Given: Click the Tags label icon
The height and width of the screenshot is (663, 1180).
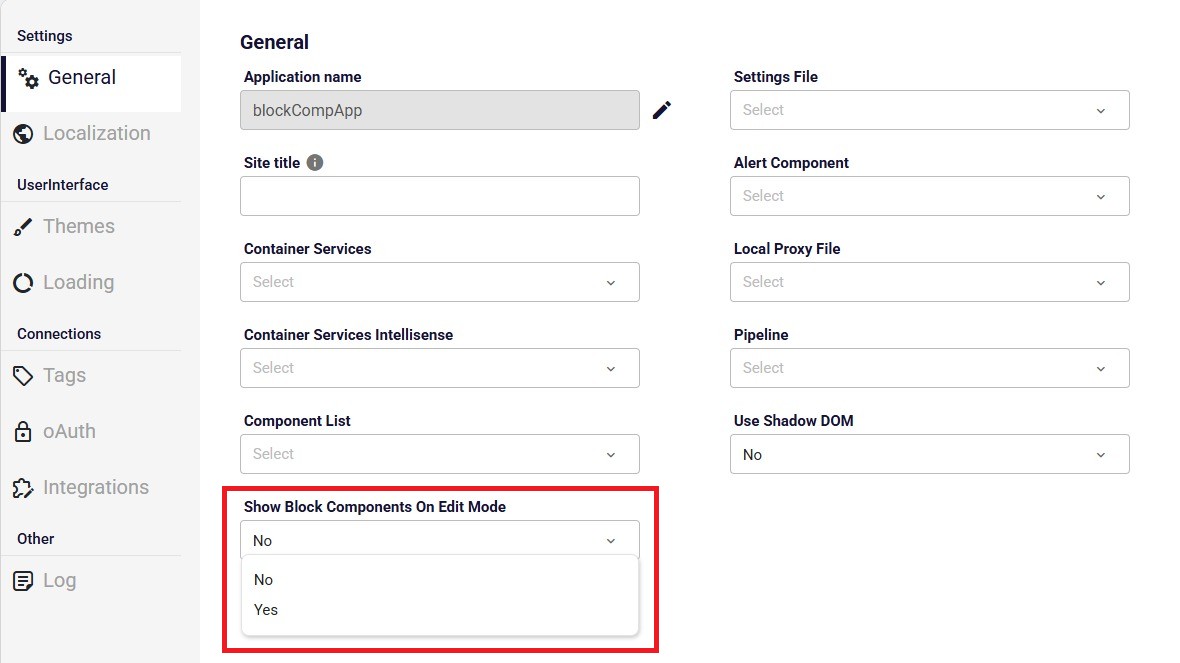Looking at the screenshot, I should pos(23,376).
